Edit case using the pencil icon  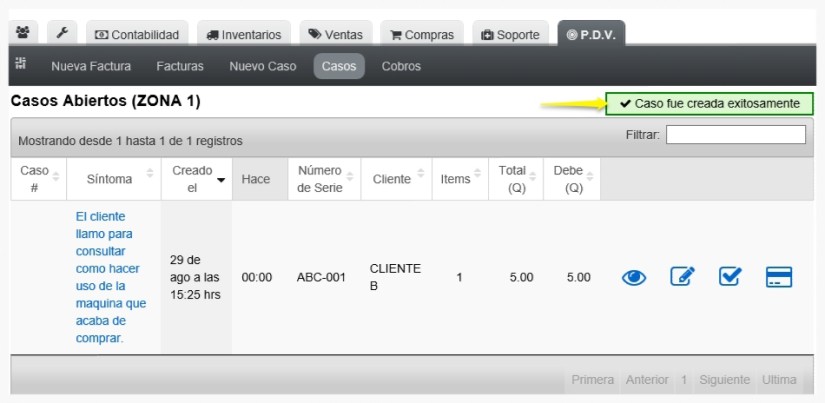click(682, 277)
